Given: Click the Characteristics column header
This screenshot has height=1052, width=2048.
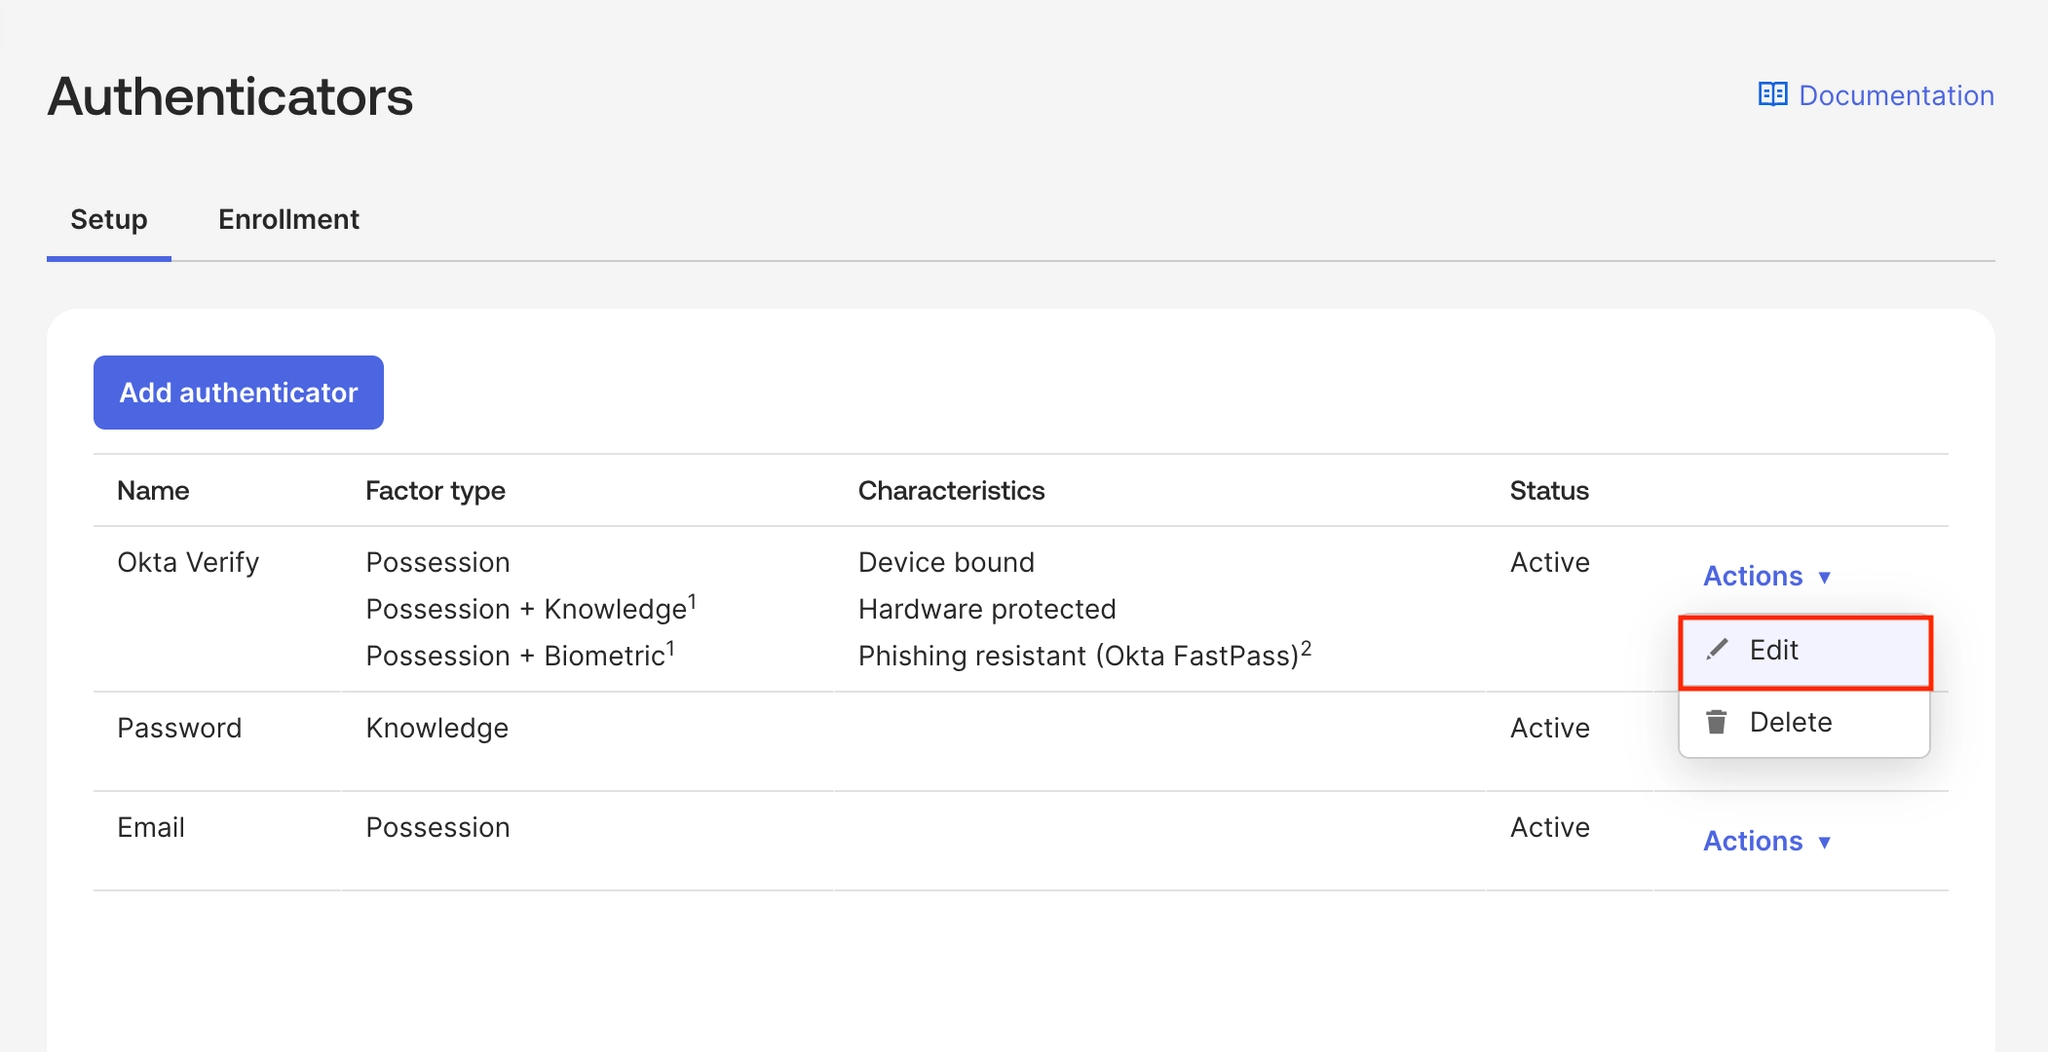Looking at the screenshot, I should (x=951, y=490).
